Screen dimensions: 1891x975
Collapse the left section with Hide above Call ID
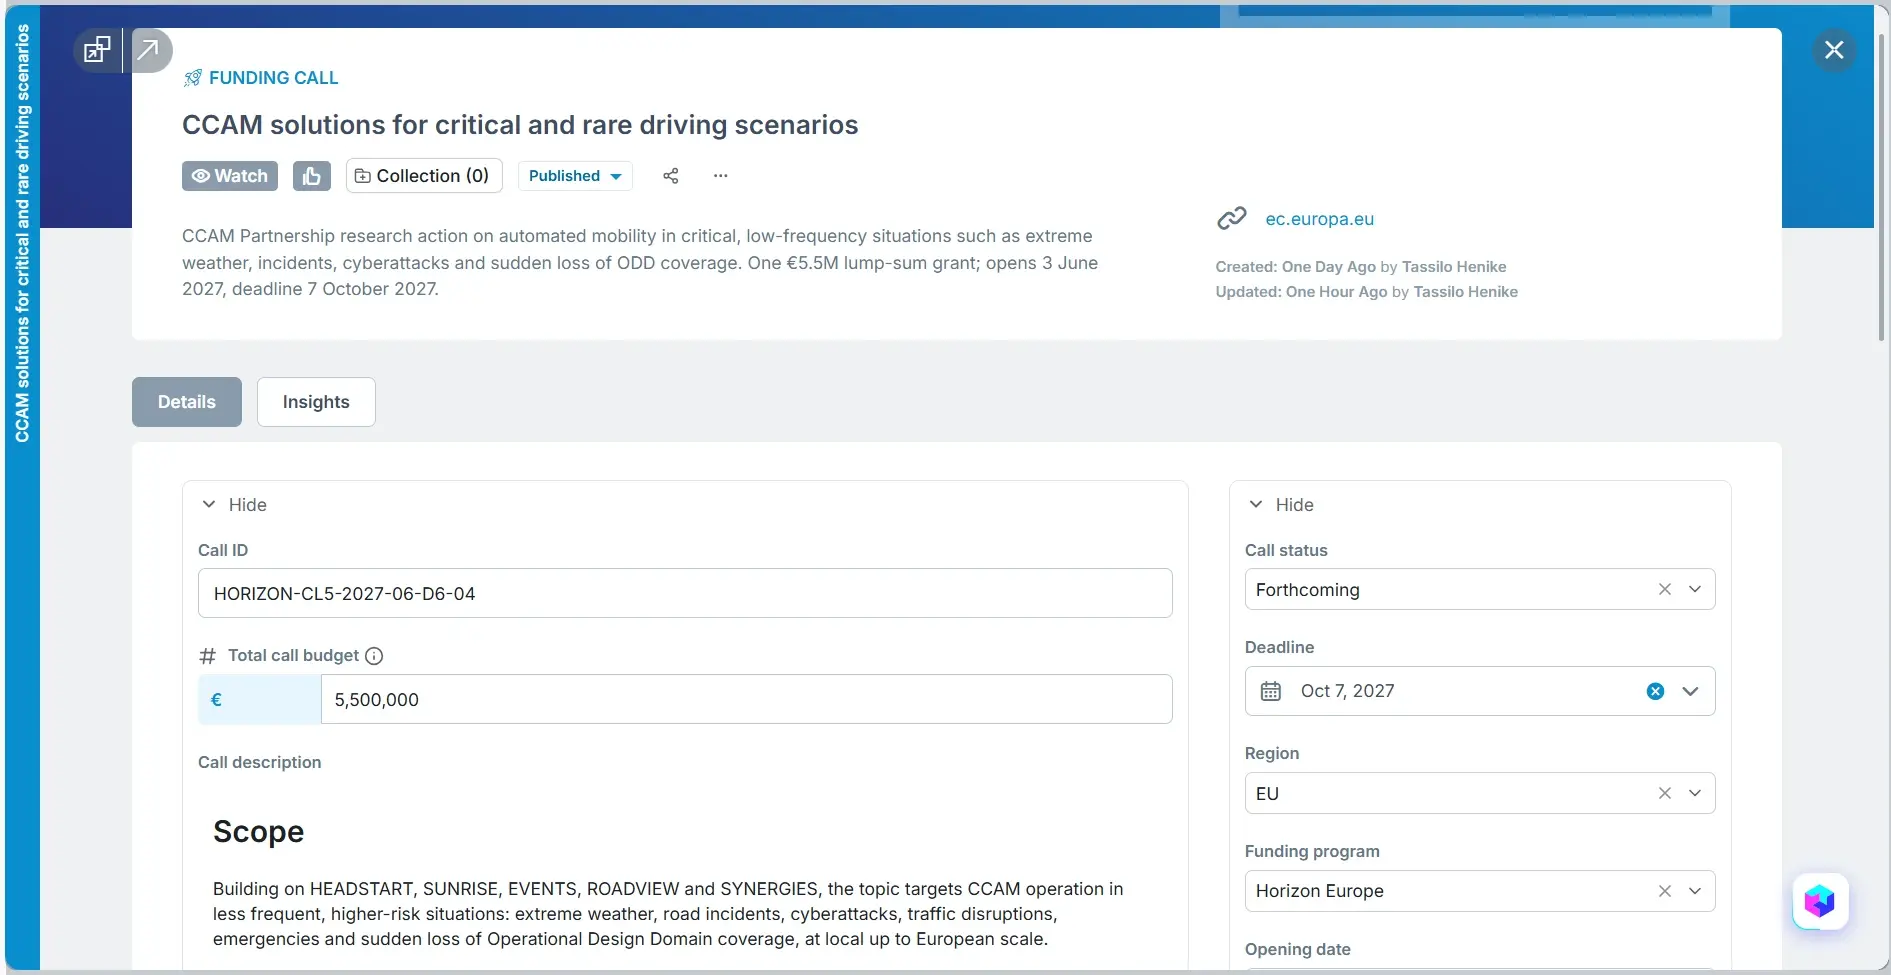(x=235, y=505)
